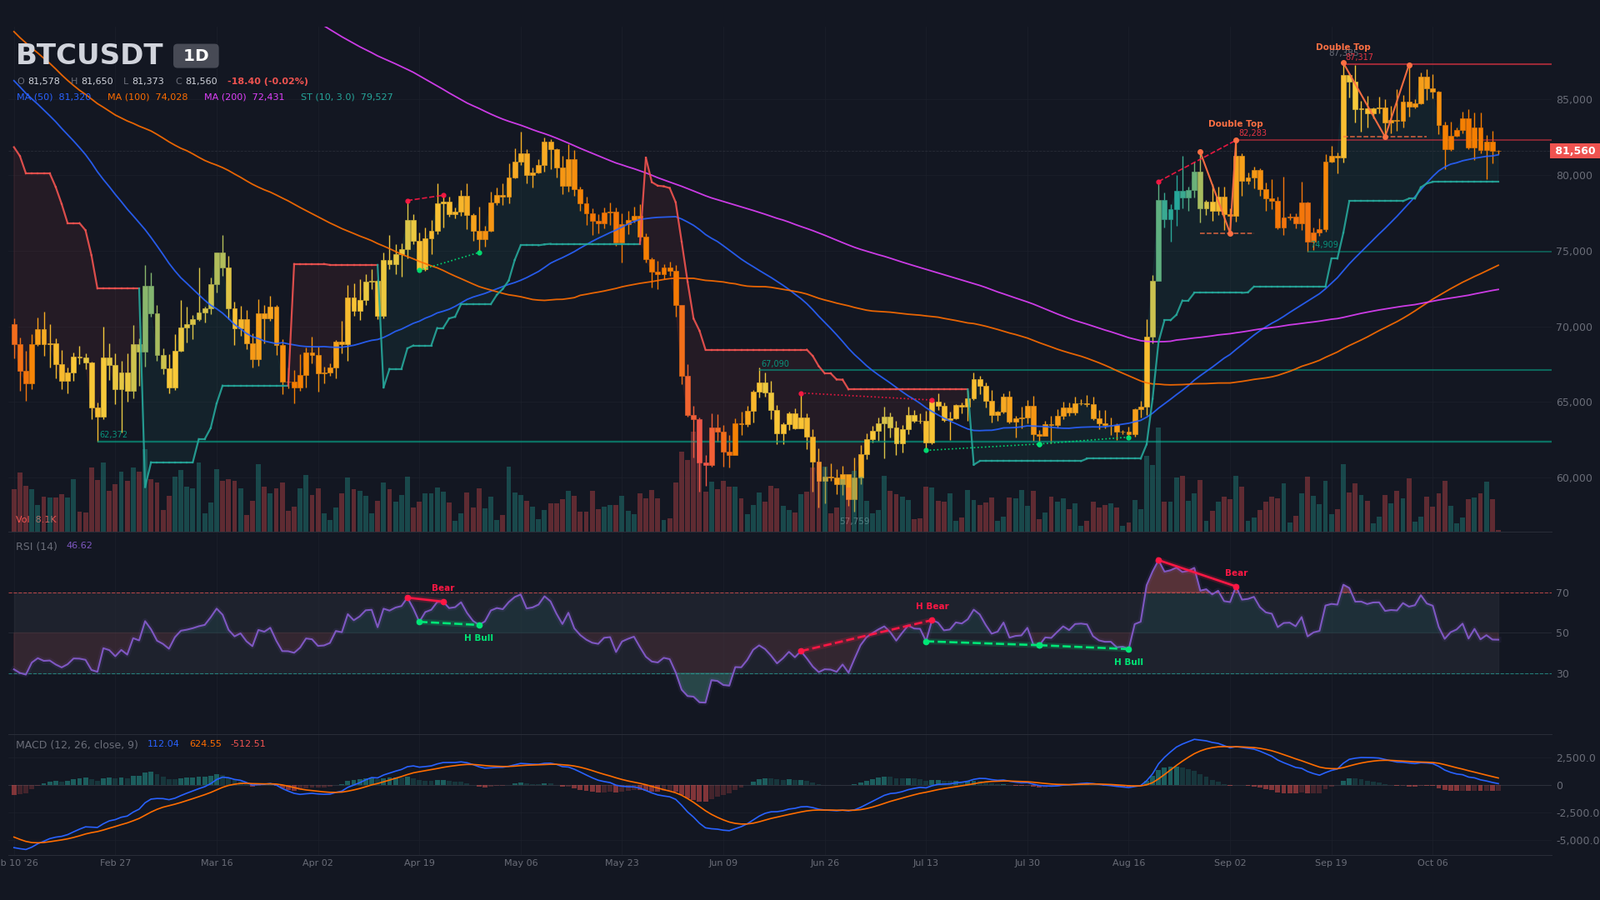Click the 60,000 price axis label
This screenshot has height=900, width=1600.
[x=1574, y=478]
